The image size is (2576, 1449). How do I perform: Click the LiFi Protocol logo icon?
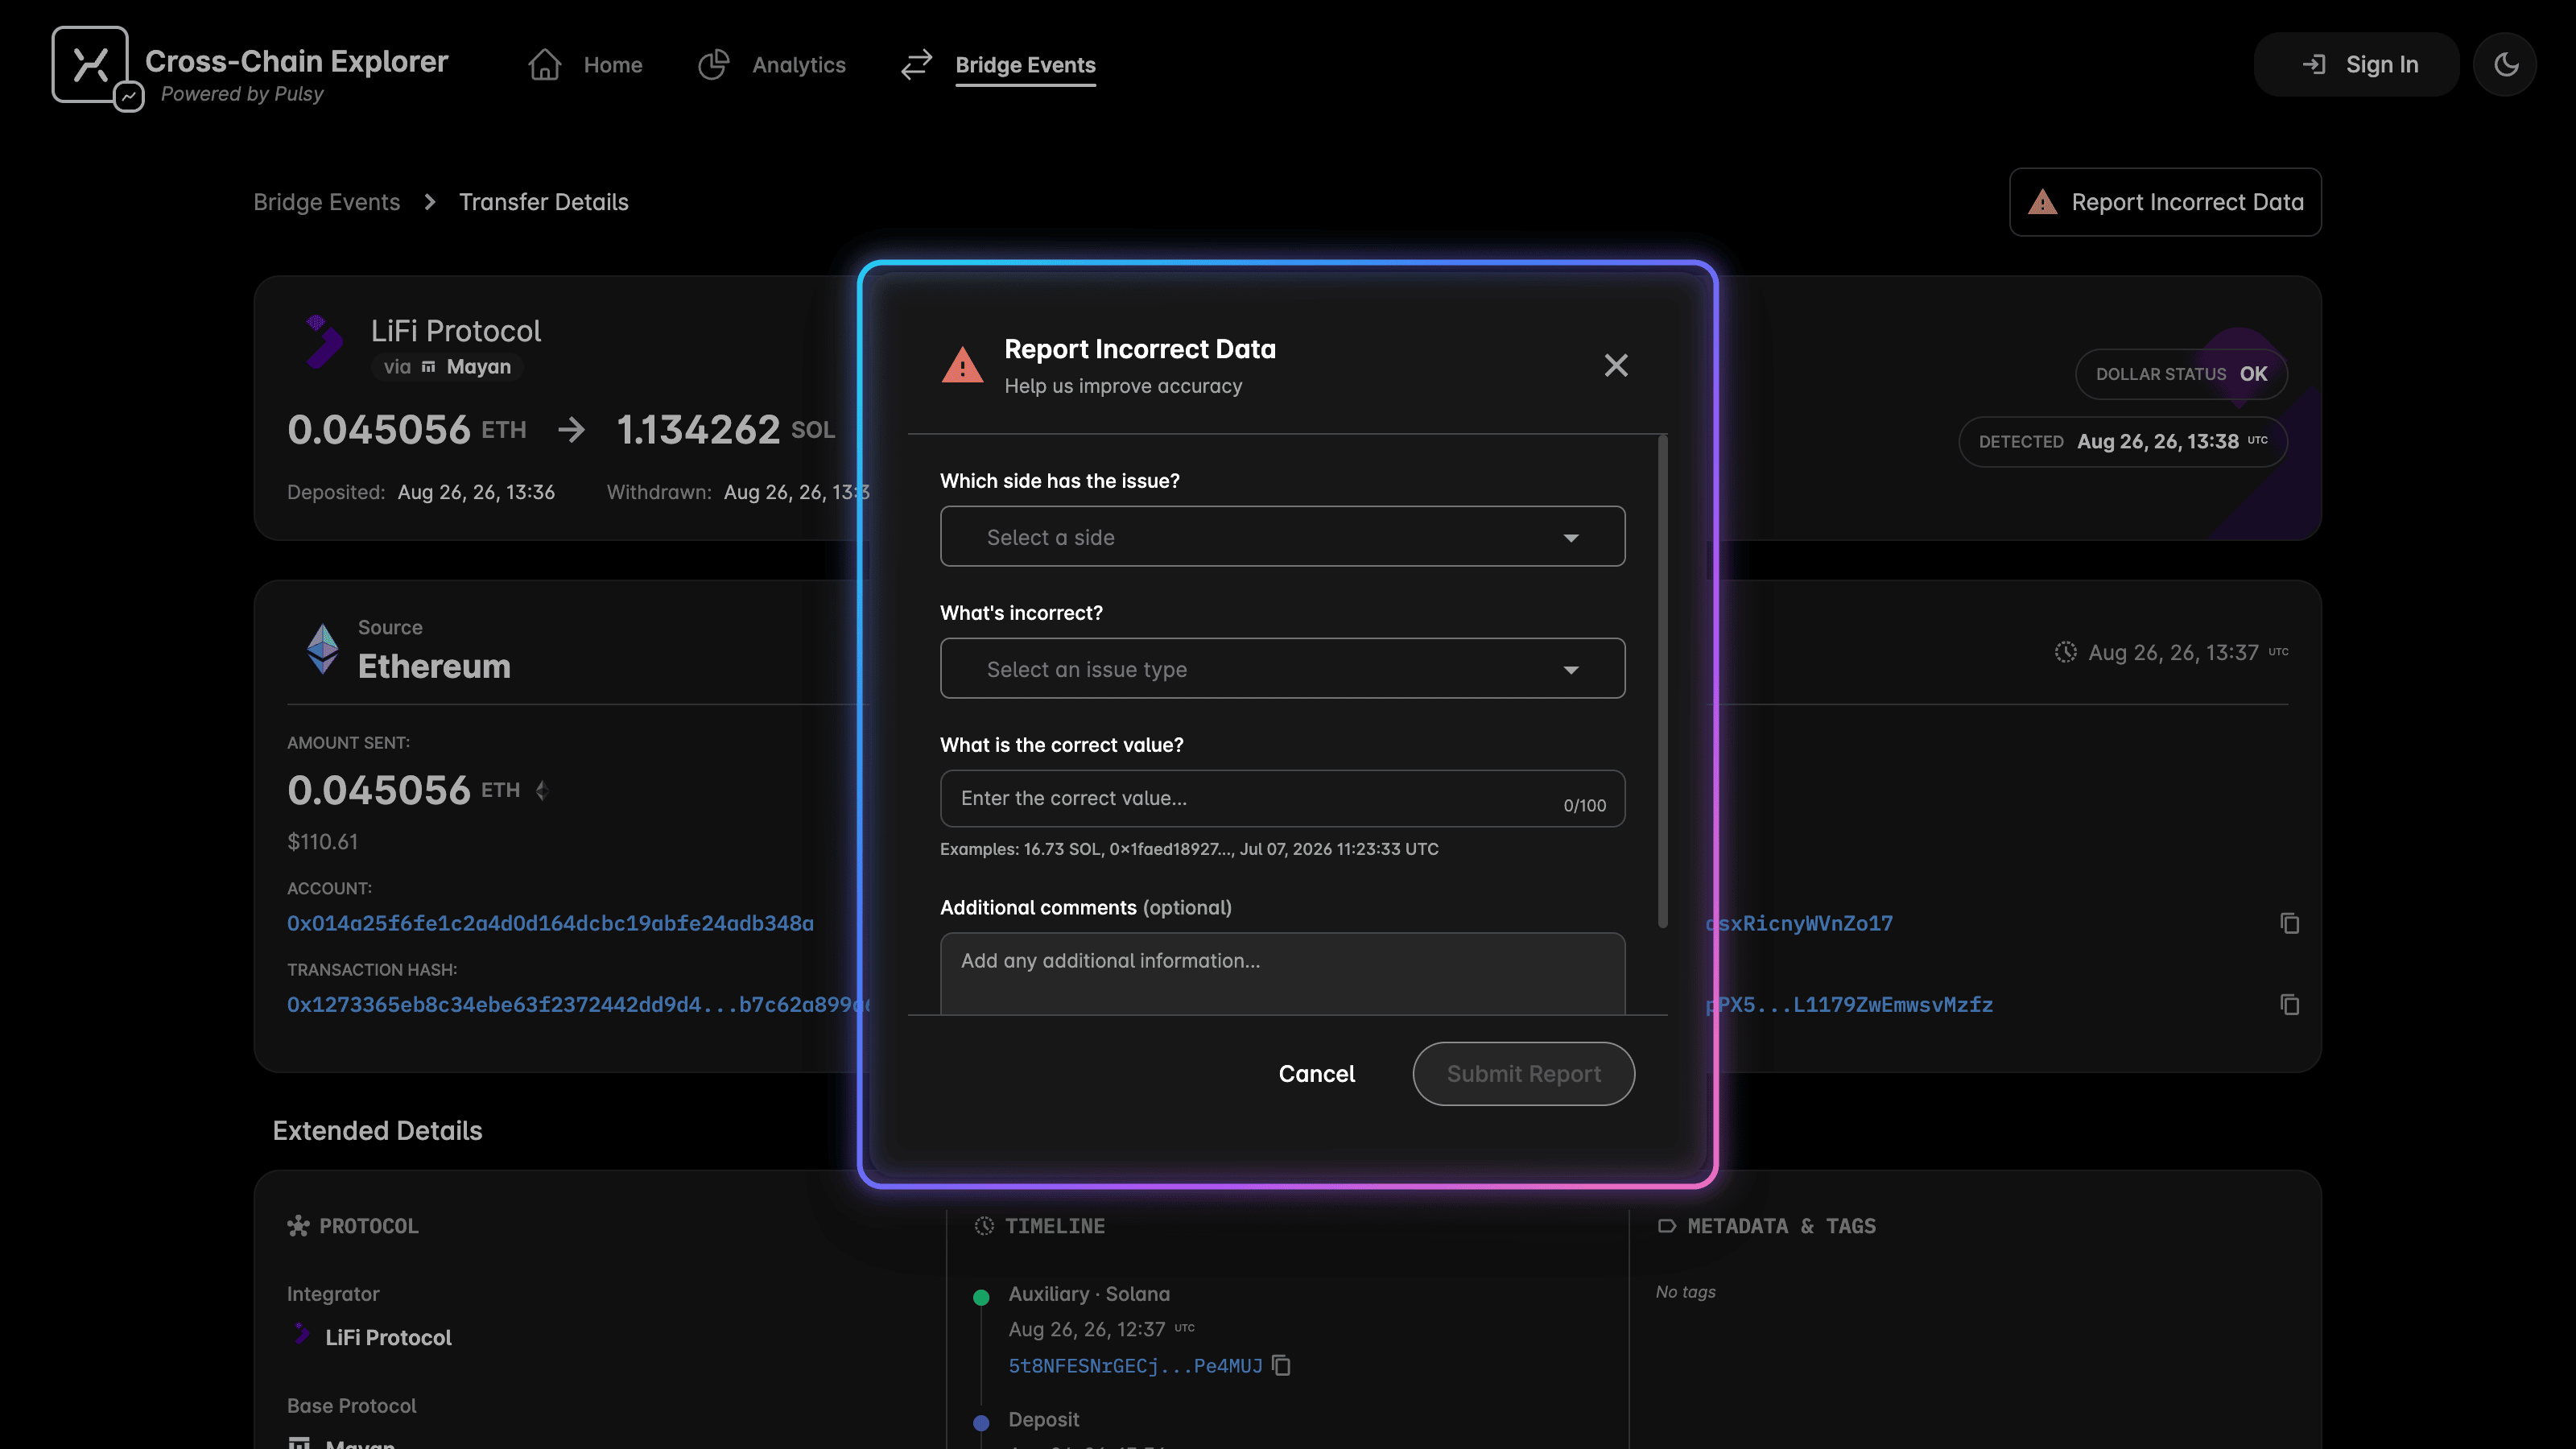pos(323,342)
